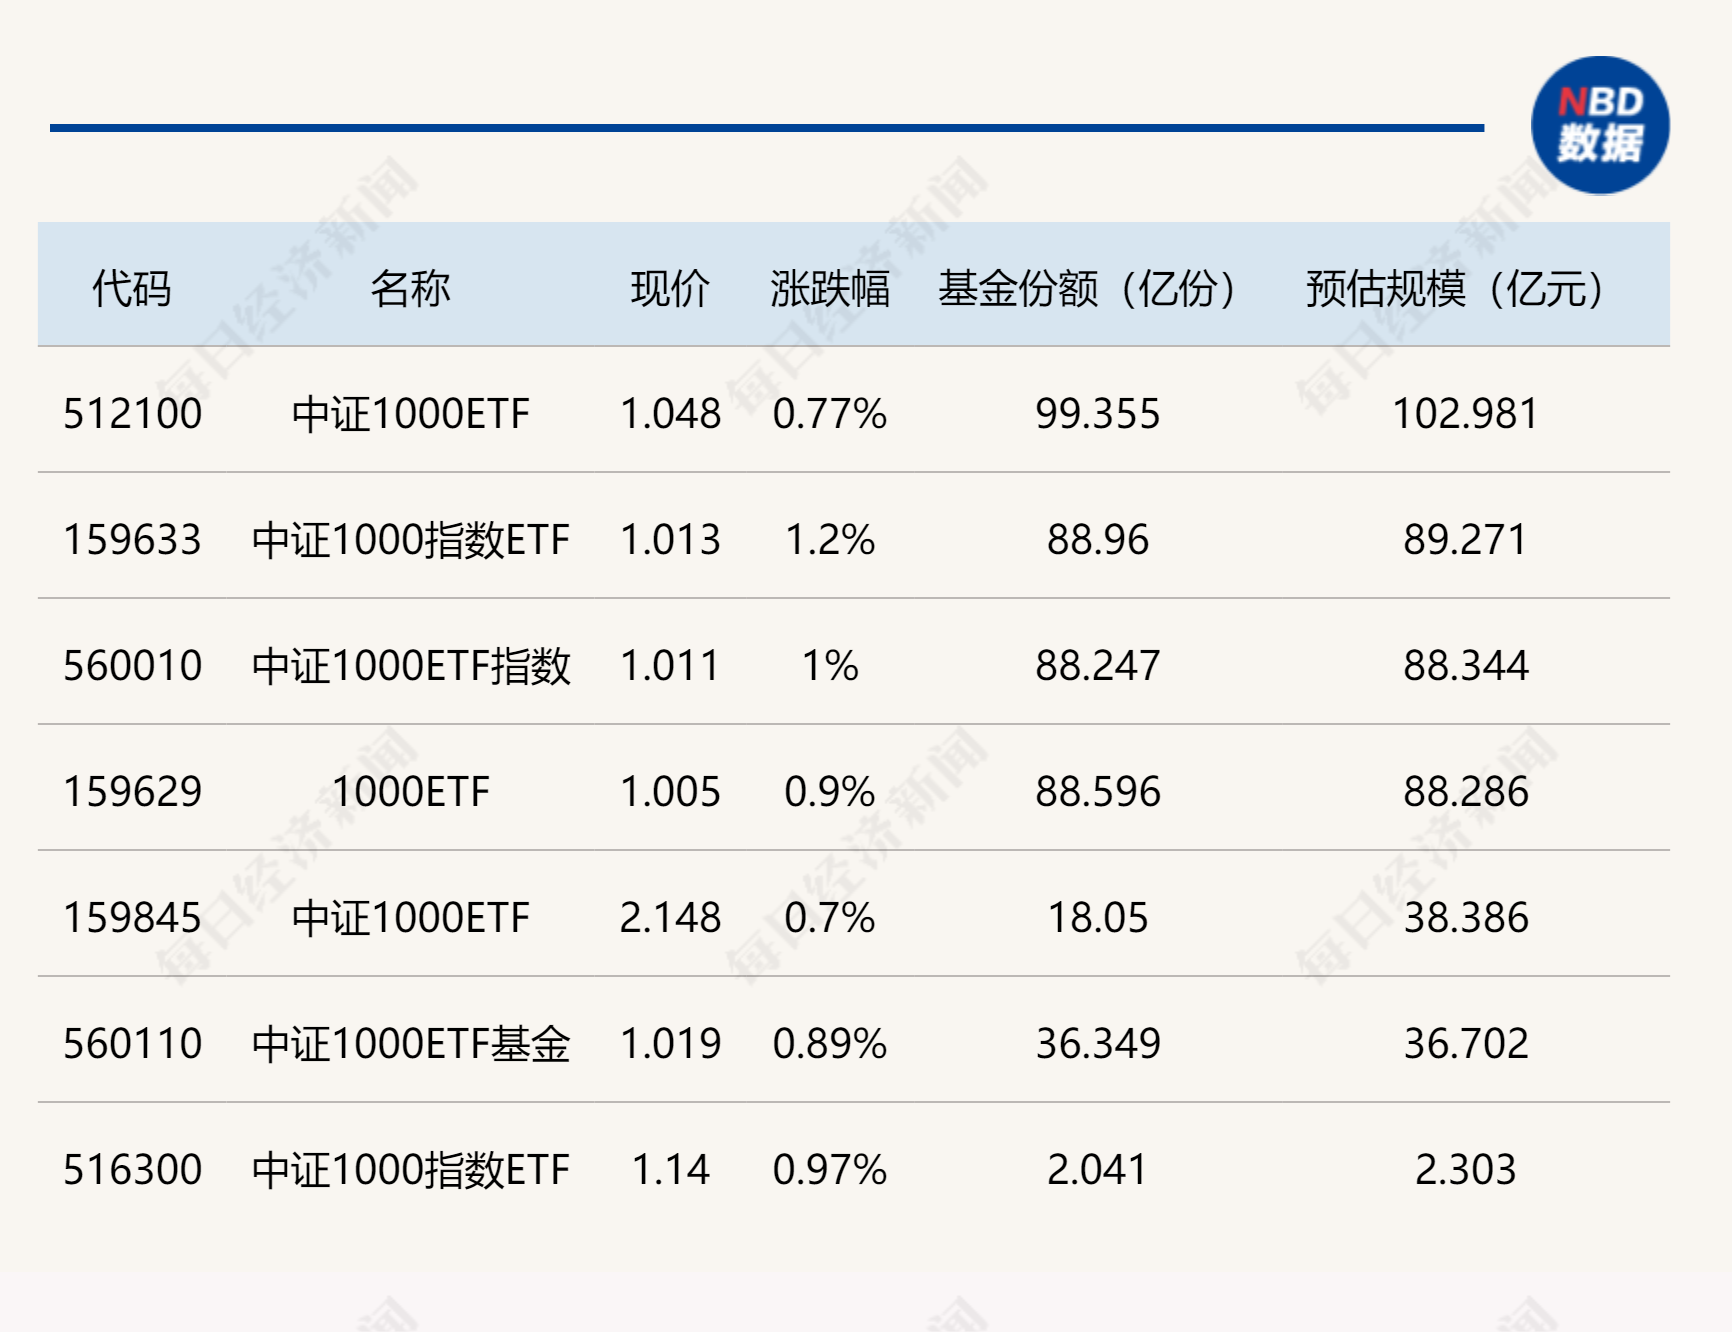Viewport: 1732px width, 1332px height.
Task: Click the last row code 516300
Action: click(128, 1168)
